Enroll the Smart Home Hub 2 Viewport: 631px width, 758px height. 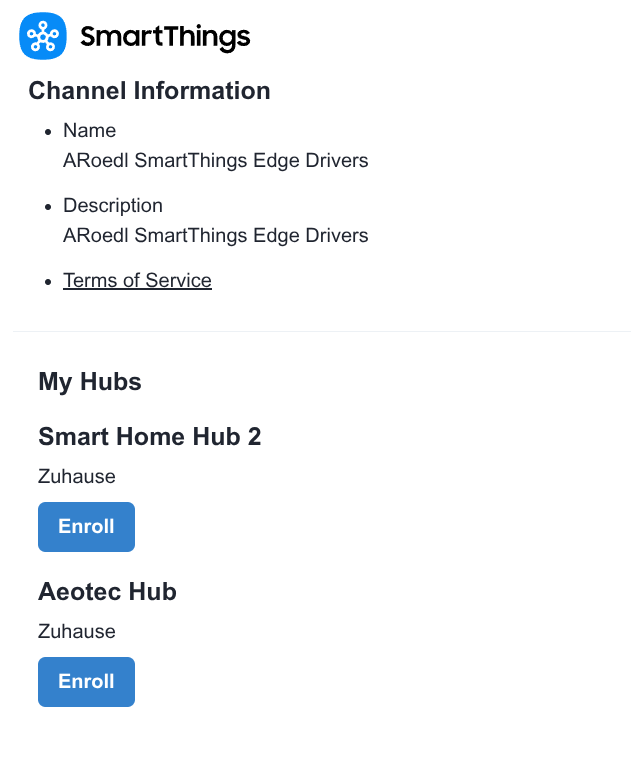[86, 527]
